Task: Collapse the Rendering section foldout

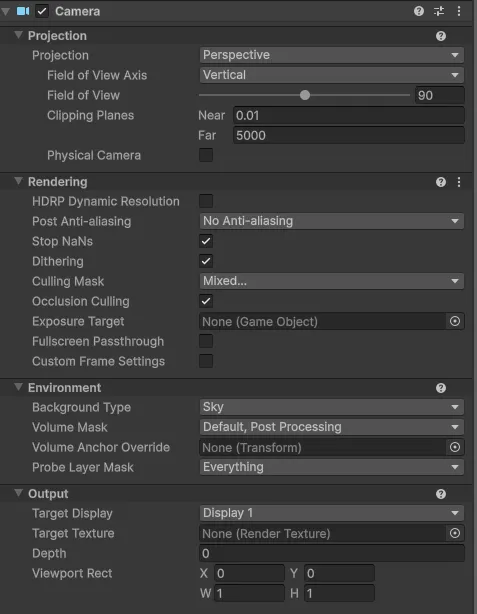Action: pyautogui.click(x=18, y=181)
